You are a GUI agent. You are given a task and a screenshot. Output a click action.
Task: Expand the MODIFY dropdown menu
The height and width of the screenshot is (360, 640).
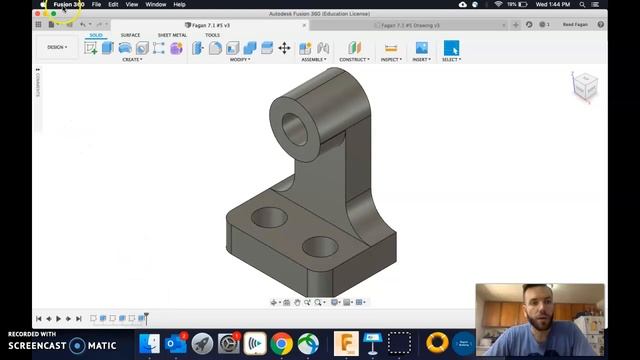pos(240,60)
